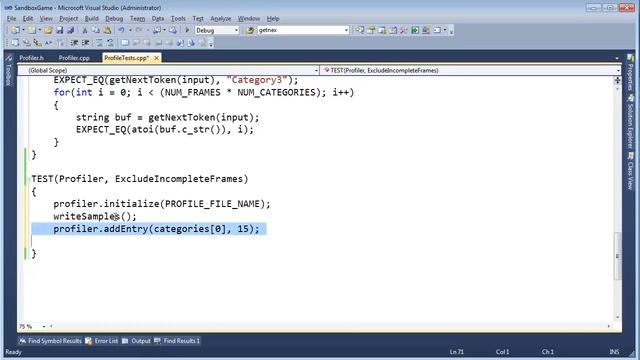640x360 pixels.
Task: Open the Debug menu
Action: tap(114, 19)
